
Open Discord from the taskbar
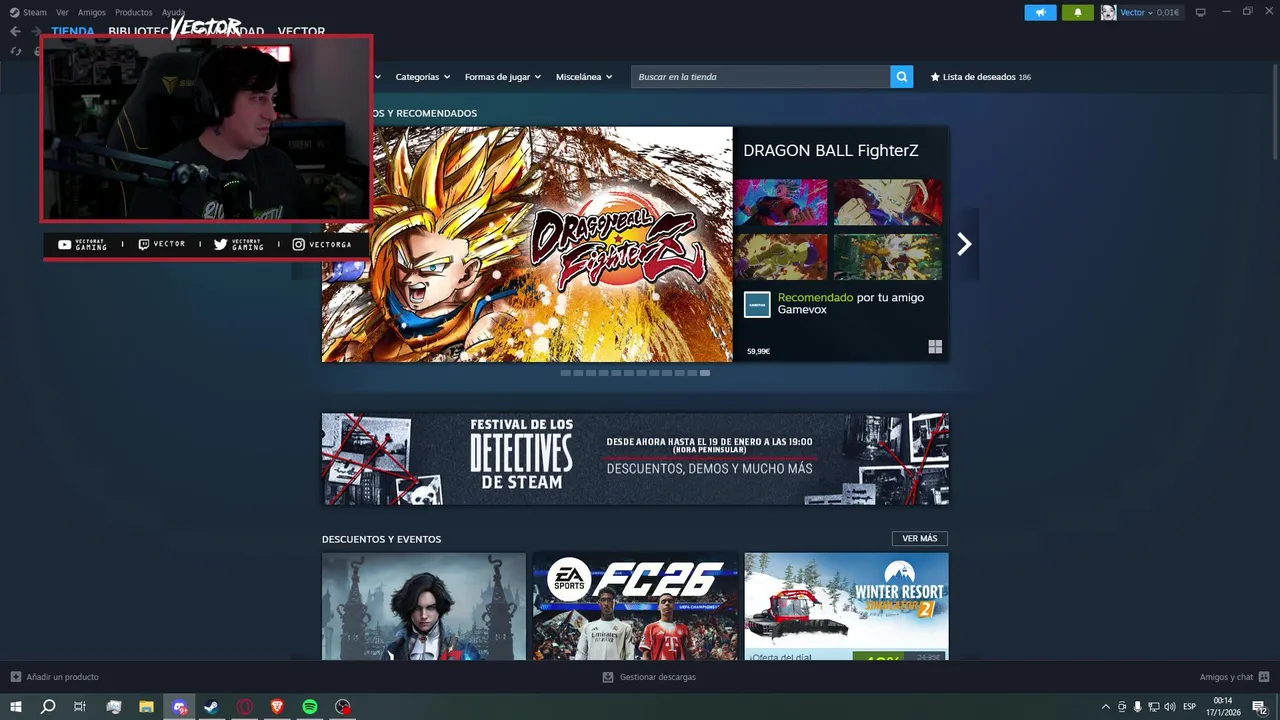click(x=179, y=707)
